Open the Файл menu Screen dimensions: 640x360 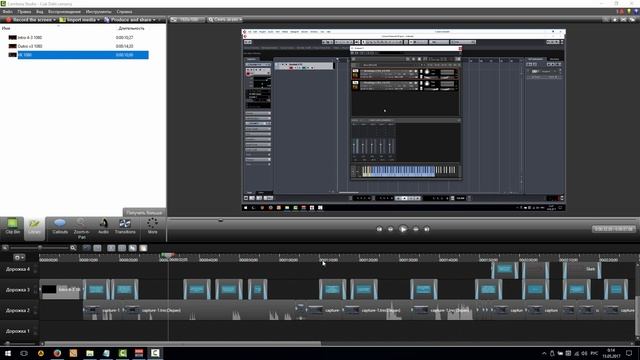point(7,11)
